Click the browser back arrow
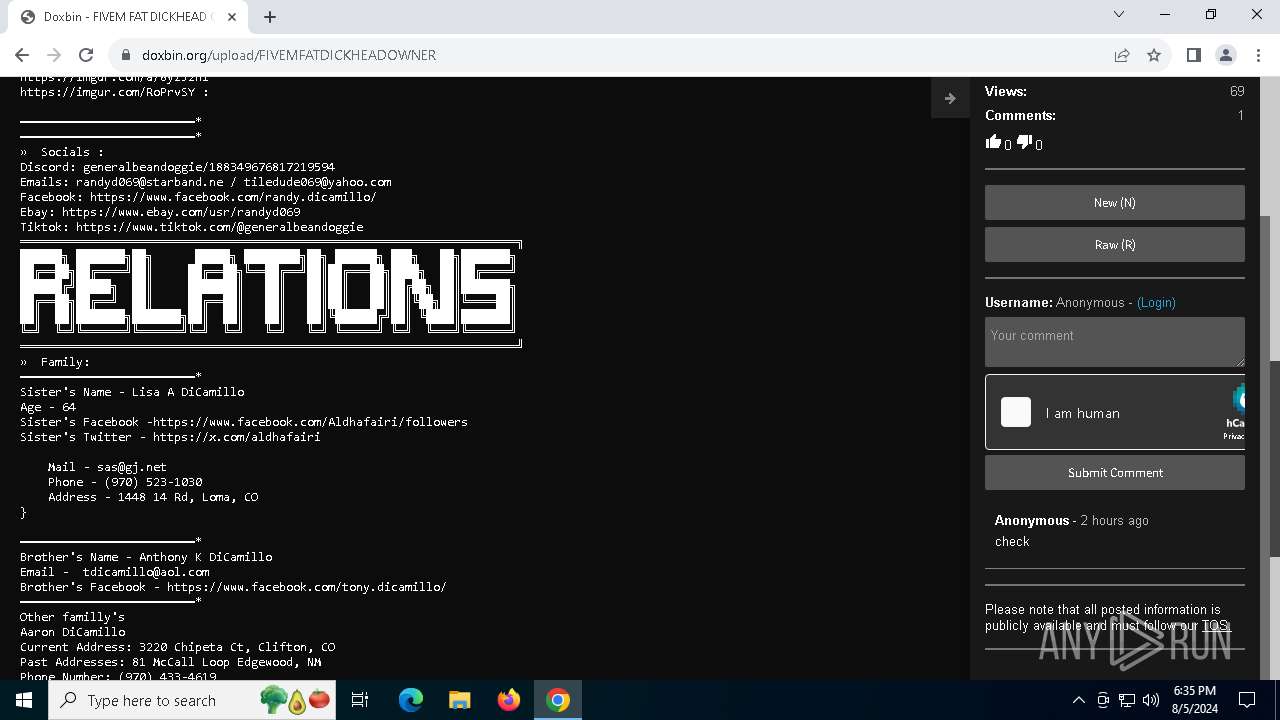This screenshot has height=720, width=1280. pyautogui.click(x=22, y=55)
